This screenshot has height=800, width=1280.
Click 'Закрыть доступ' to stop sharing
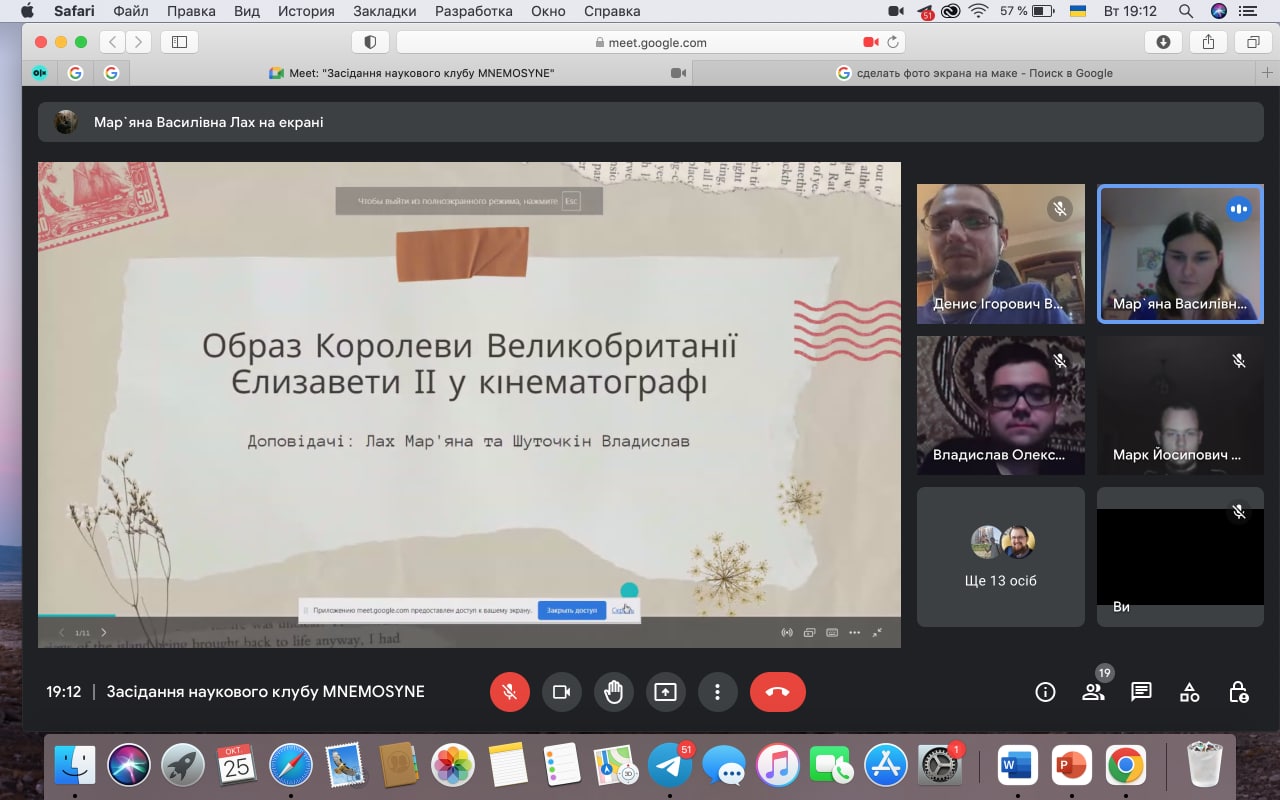pos(572,610)
